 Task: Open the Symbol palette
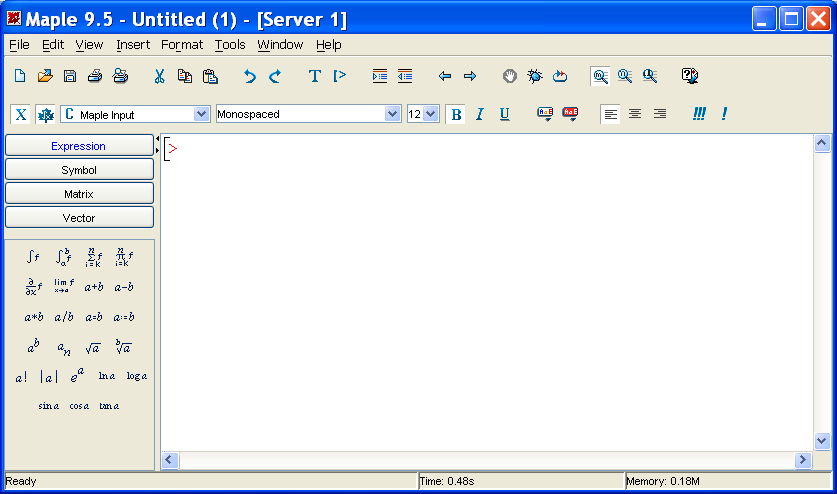tap(79, 170)
